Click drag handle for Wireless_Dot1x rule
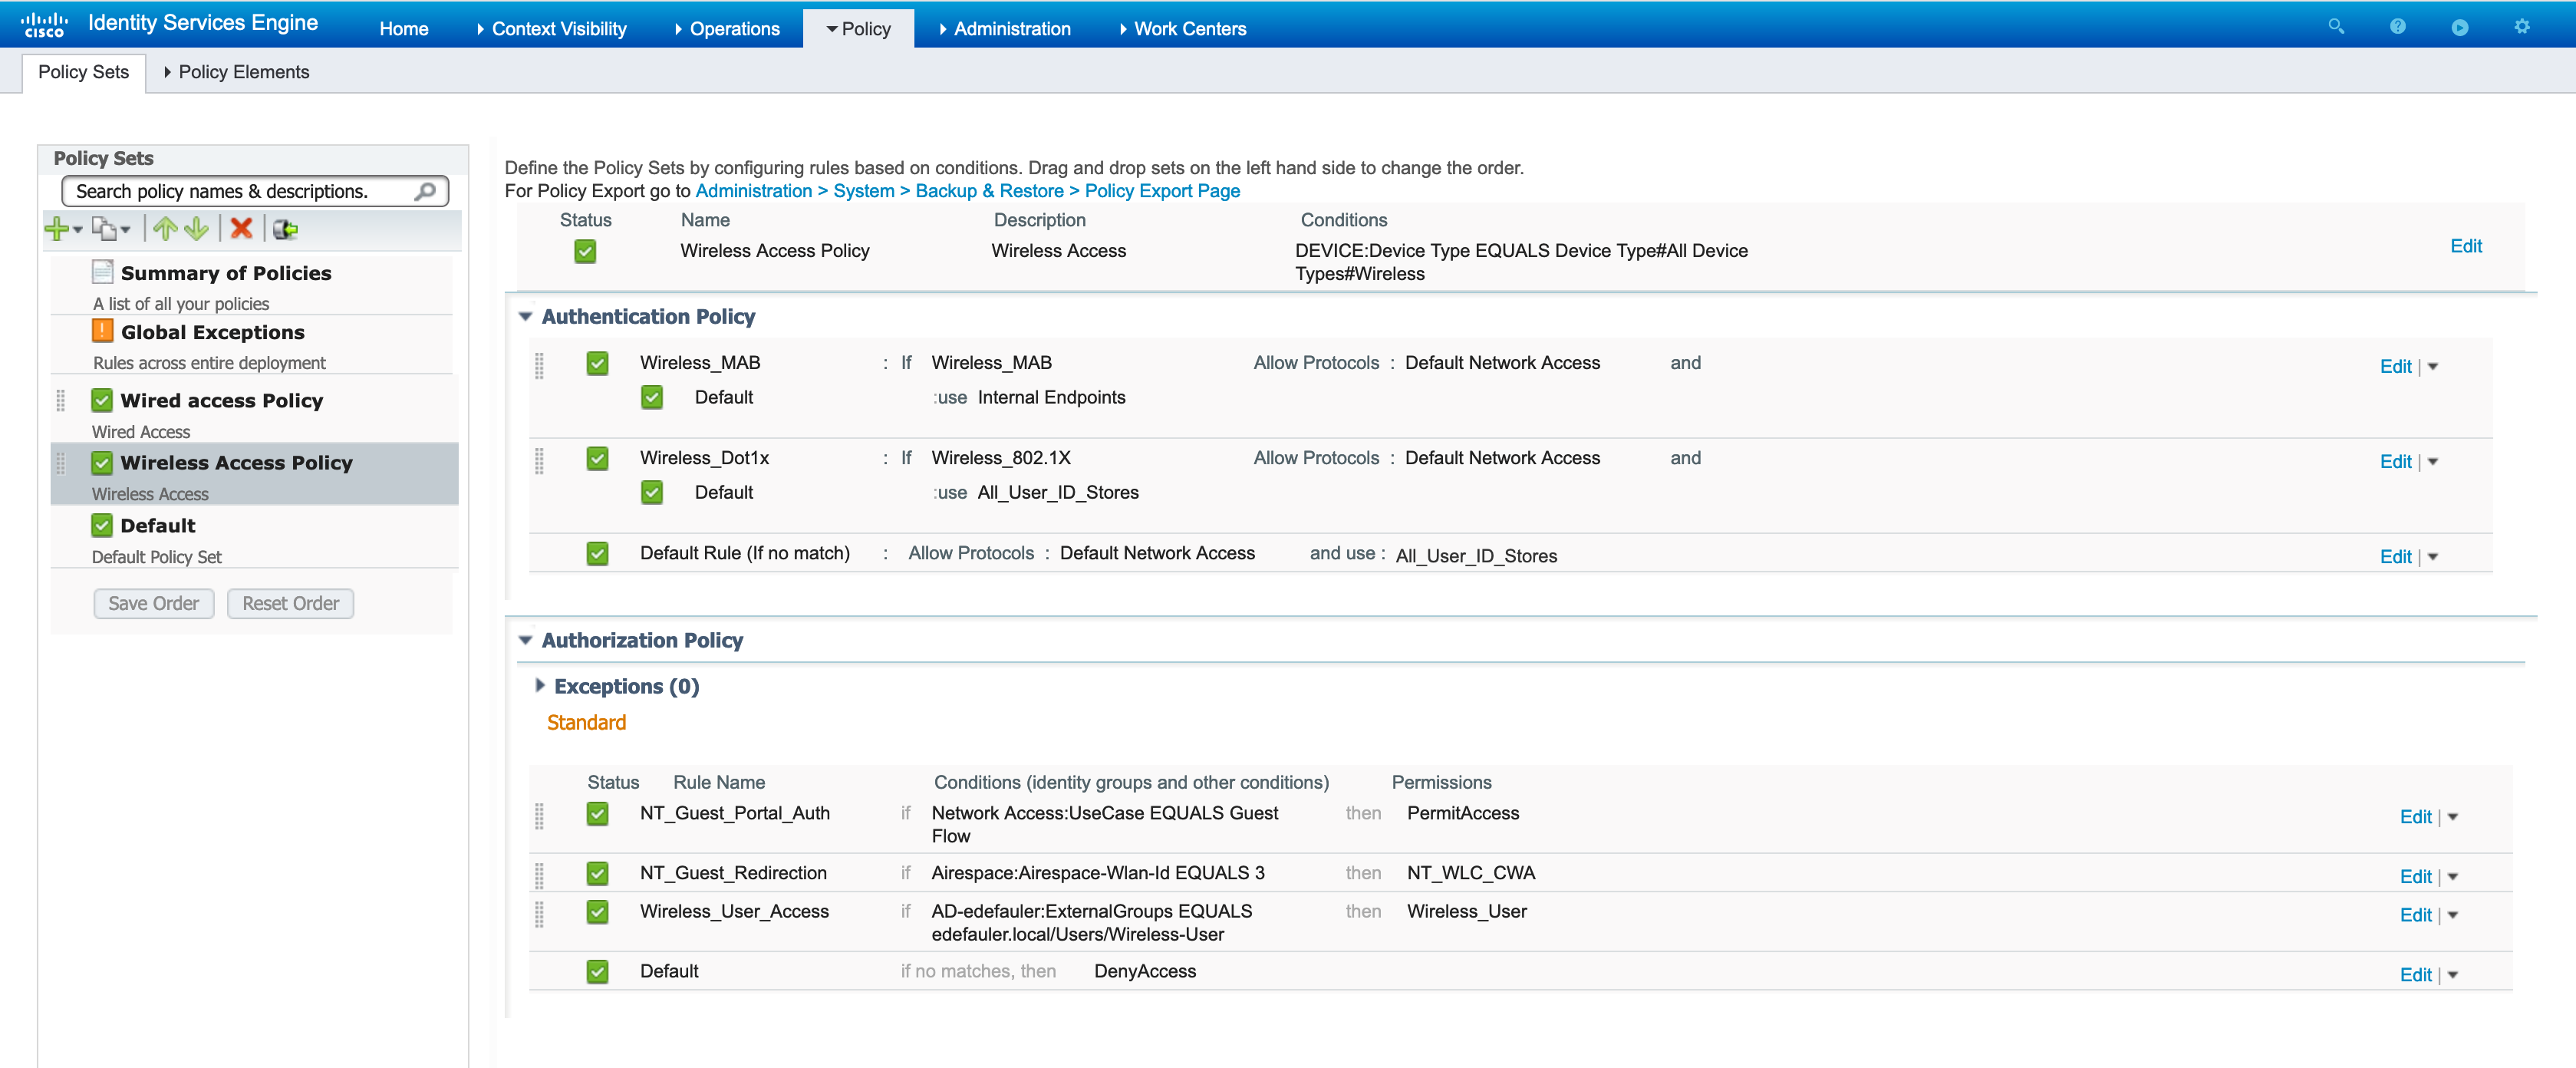This screenshot has height=1068, width=2576. (x=539, y=461)
